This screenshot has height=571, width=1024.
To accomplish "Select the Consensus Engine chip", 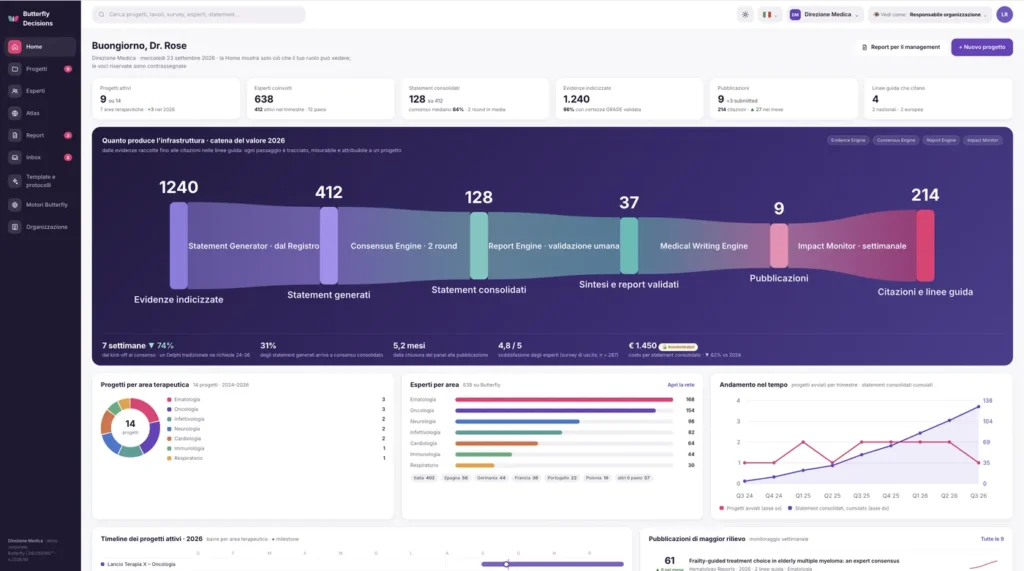I will pyautogui.click(x=895, y=140).
